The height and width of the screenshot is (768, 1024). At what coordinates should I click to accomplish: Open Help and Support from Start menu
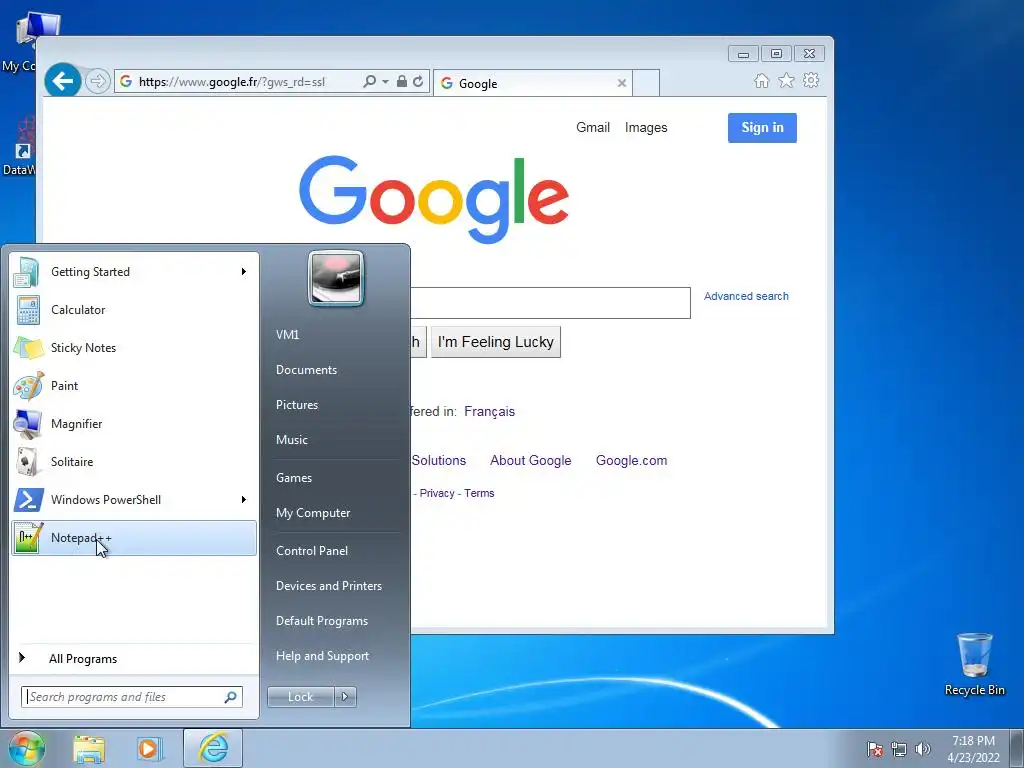323,656
